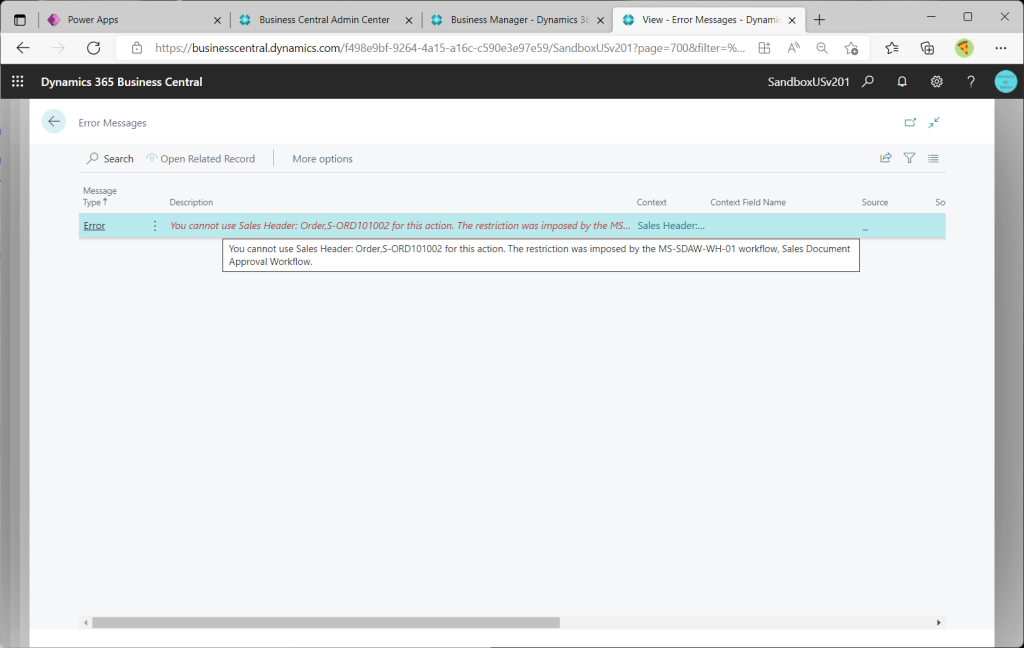Go back using the Error Messages back arrow
Screen dimensions: 1024x648
point(54,122)
